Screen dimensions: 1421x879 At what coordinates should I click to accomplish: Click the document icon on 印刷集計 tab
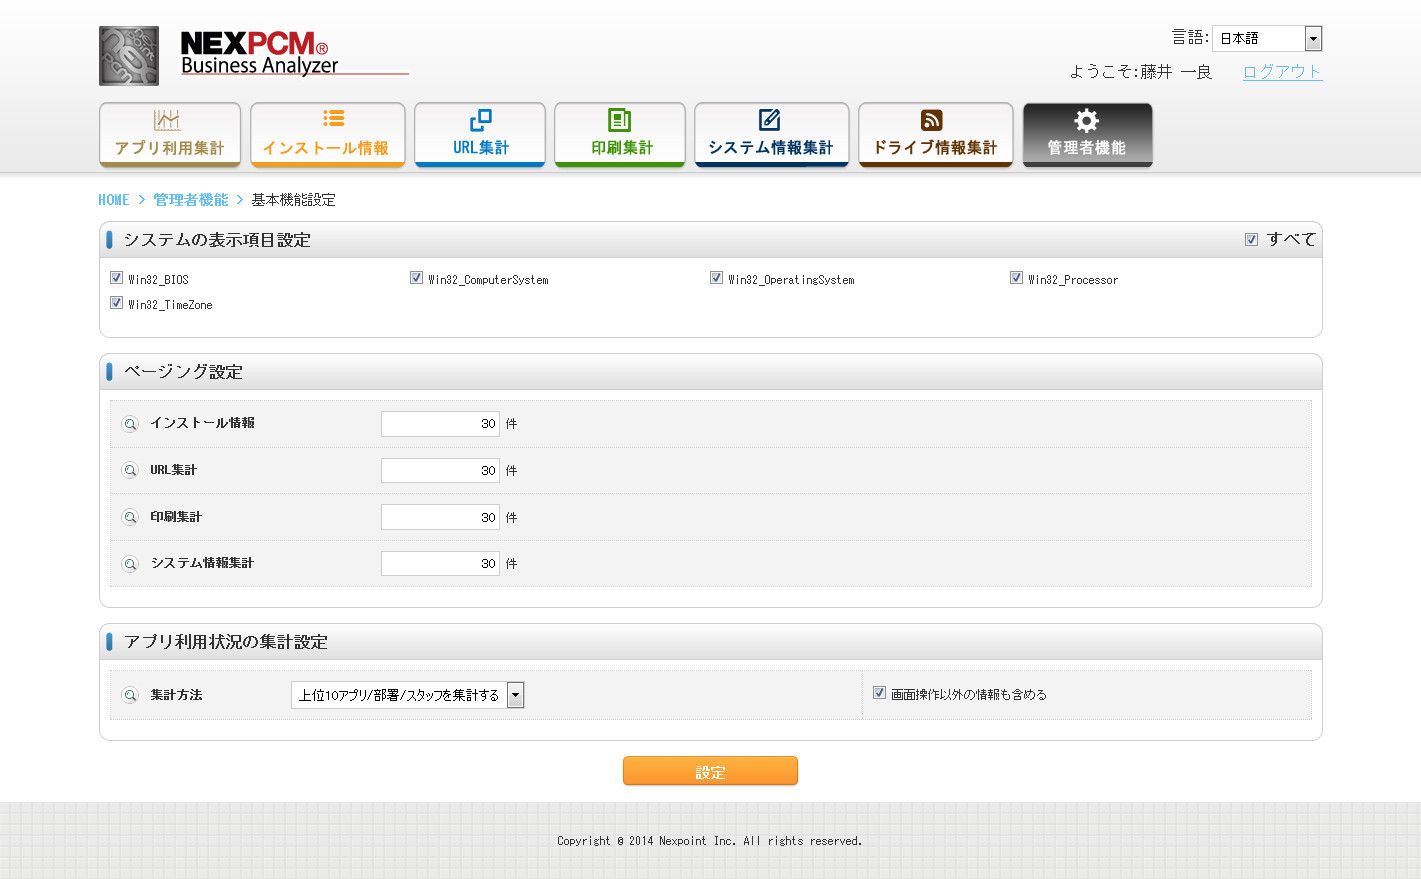click(620, 120)
